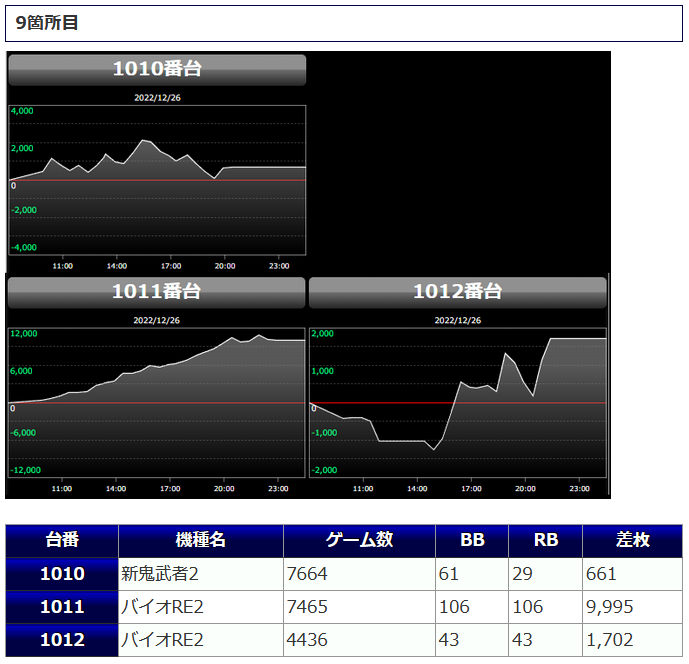The width and height of the screenshot is (689, 664).
Task: Select row header 1011 in table
Action: point(62,607)
